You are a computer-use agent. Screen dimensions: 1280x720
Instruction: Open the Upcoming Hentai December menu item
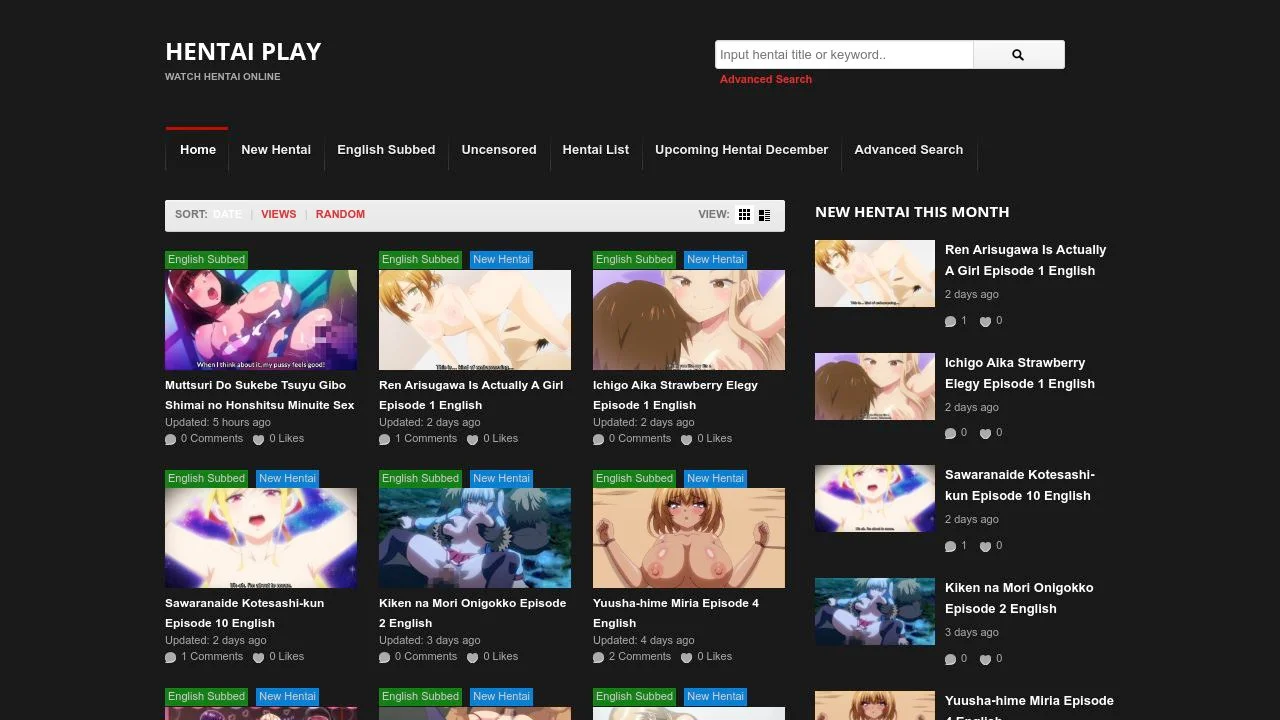741,149
